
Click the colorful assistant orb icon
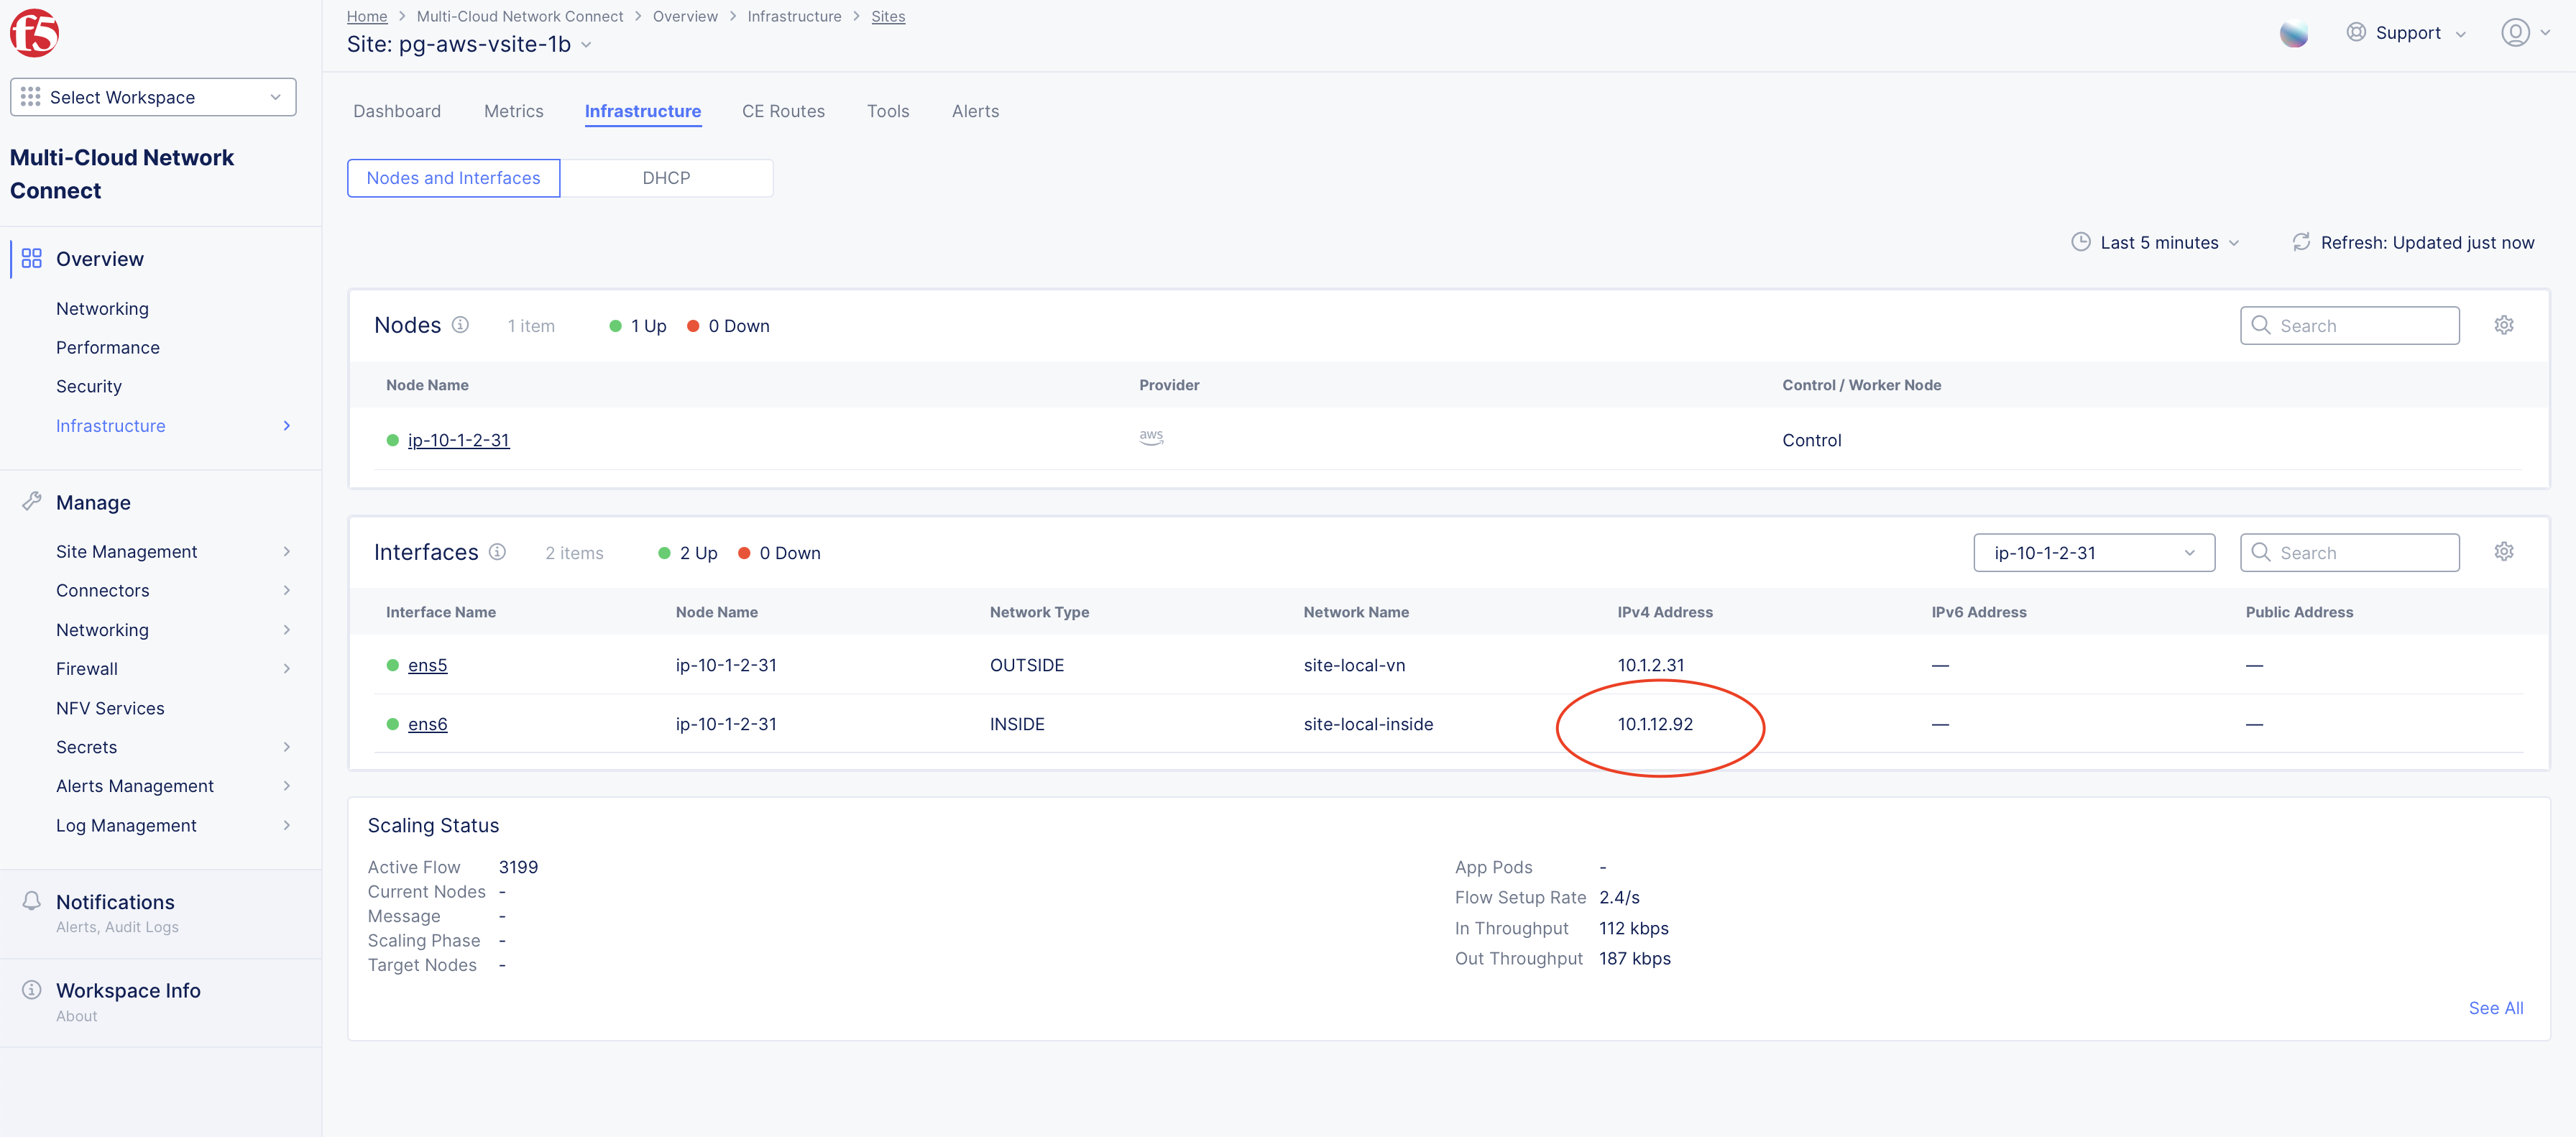[x=2293, y=33]
